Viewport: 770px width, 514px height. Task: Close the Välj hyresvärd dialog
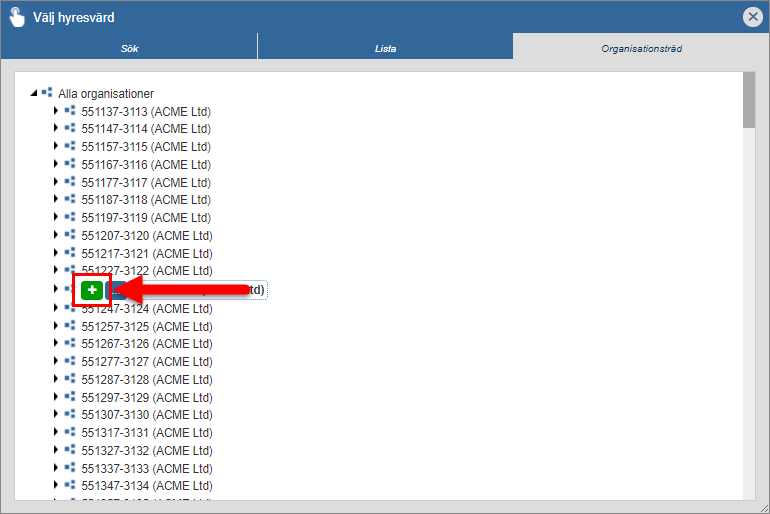point(753,16)
